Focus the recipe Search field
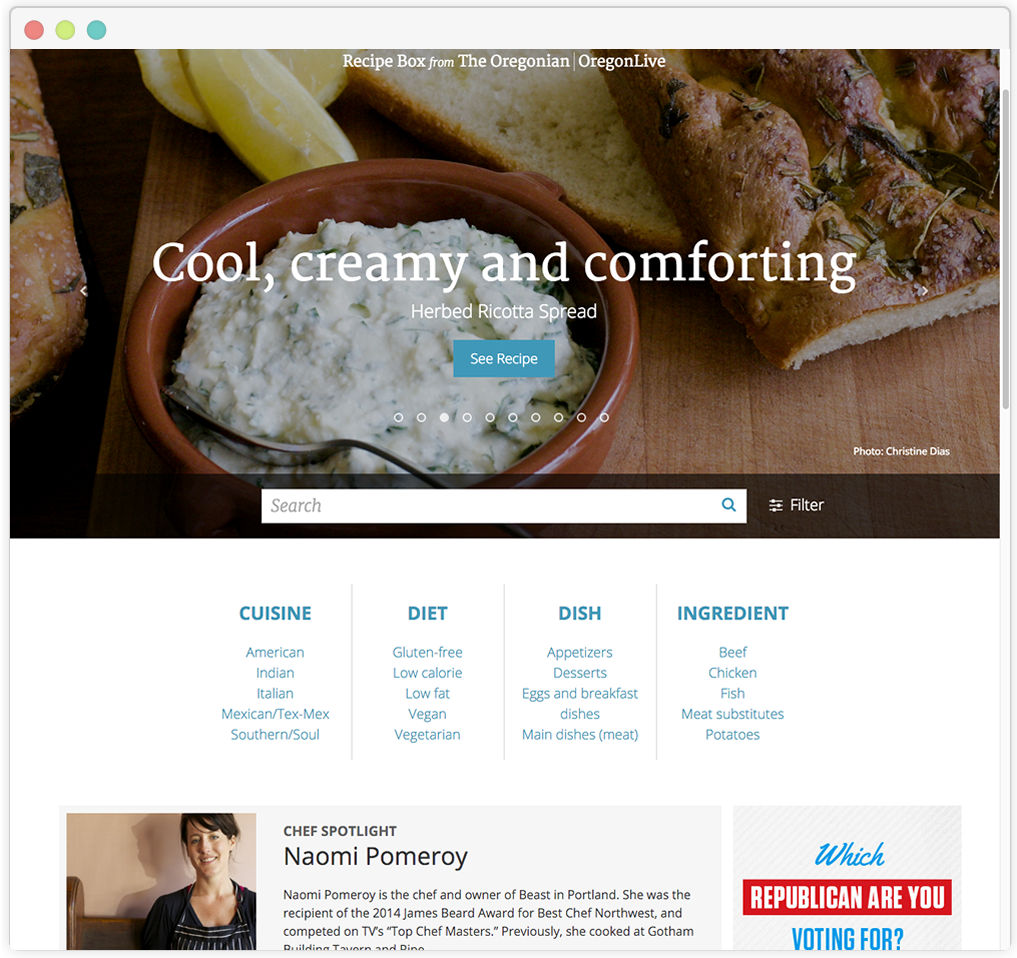Screen dimensions: 1017x958 pyautogui.click(x=503, y=505)
